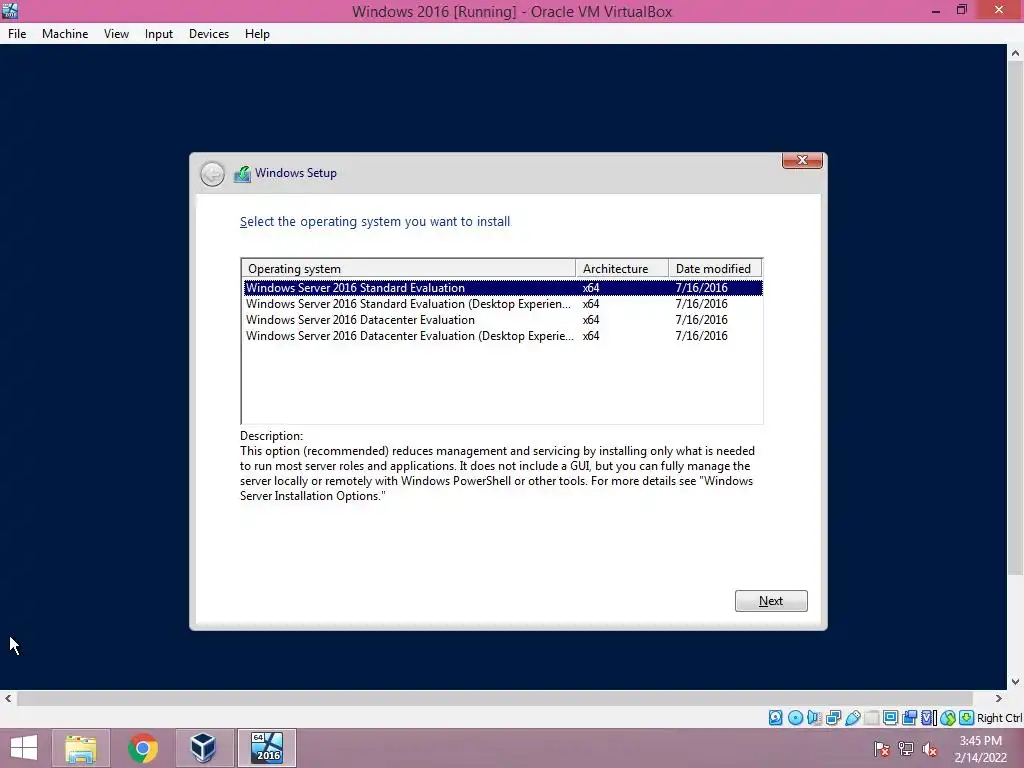Click the Operating system column header

tap(408, 268)
